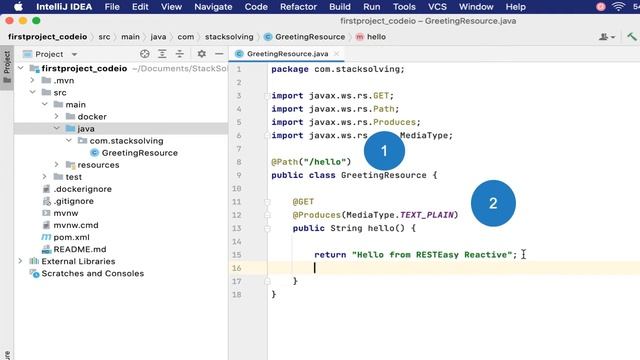Click the Build project hammer icon
Screen dimensions: 640x360
point(632,37)
